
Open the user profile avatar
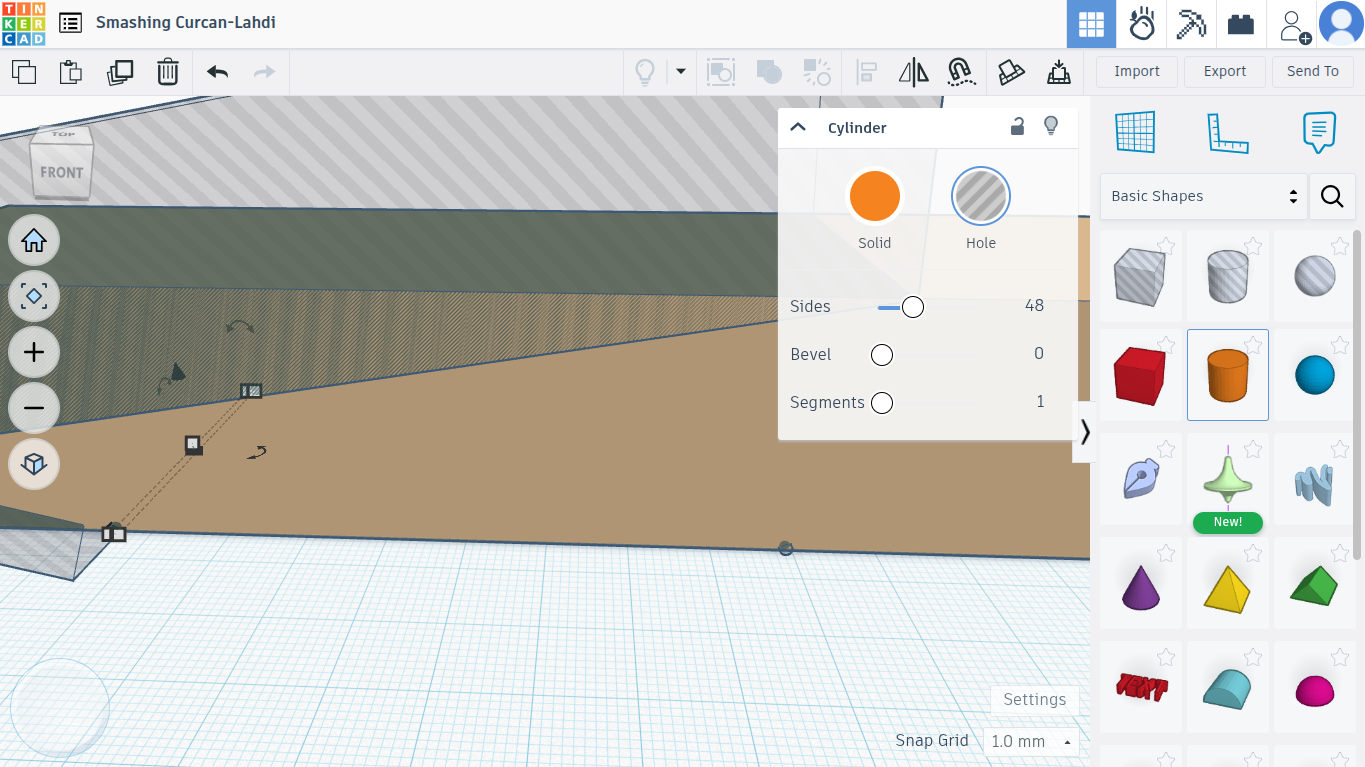tap(1341, 24)
